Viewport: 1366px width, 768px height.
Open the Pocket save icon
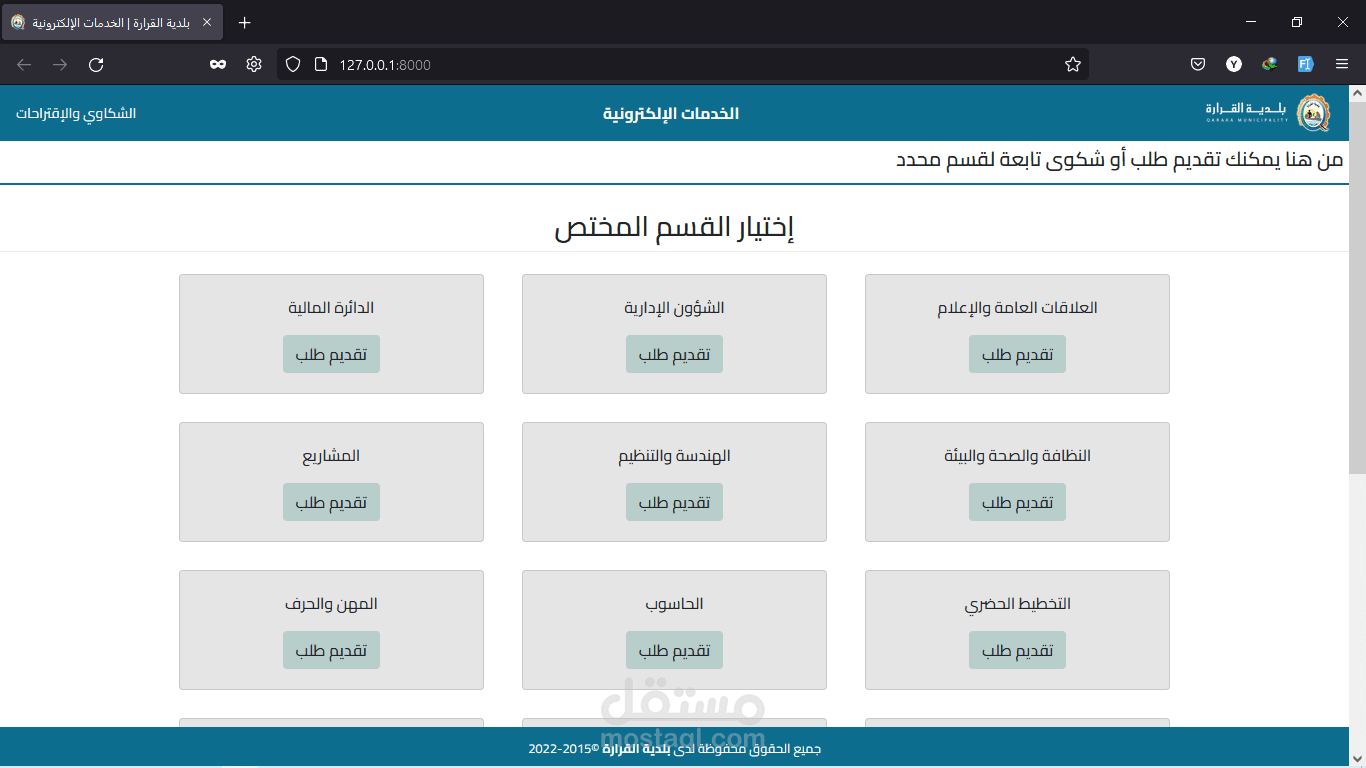[1197, 64]
